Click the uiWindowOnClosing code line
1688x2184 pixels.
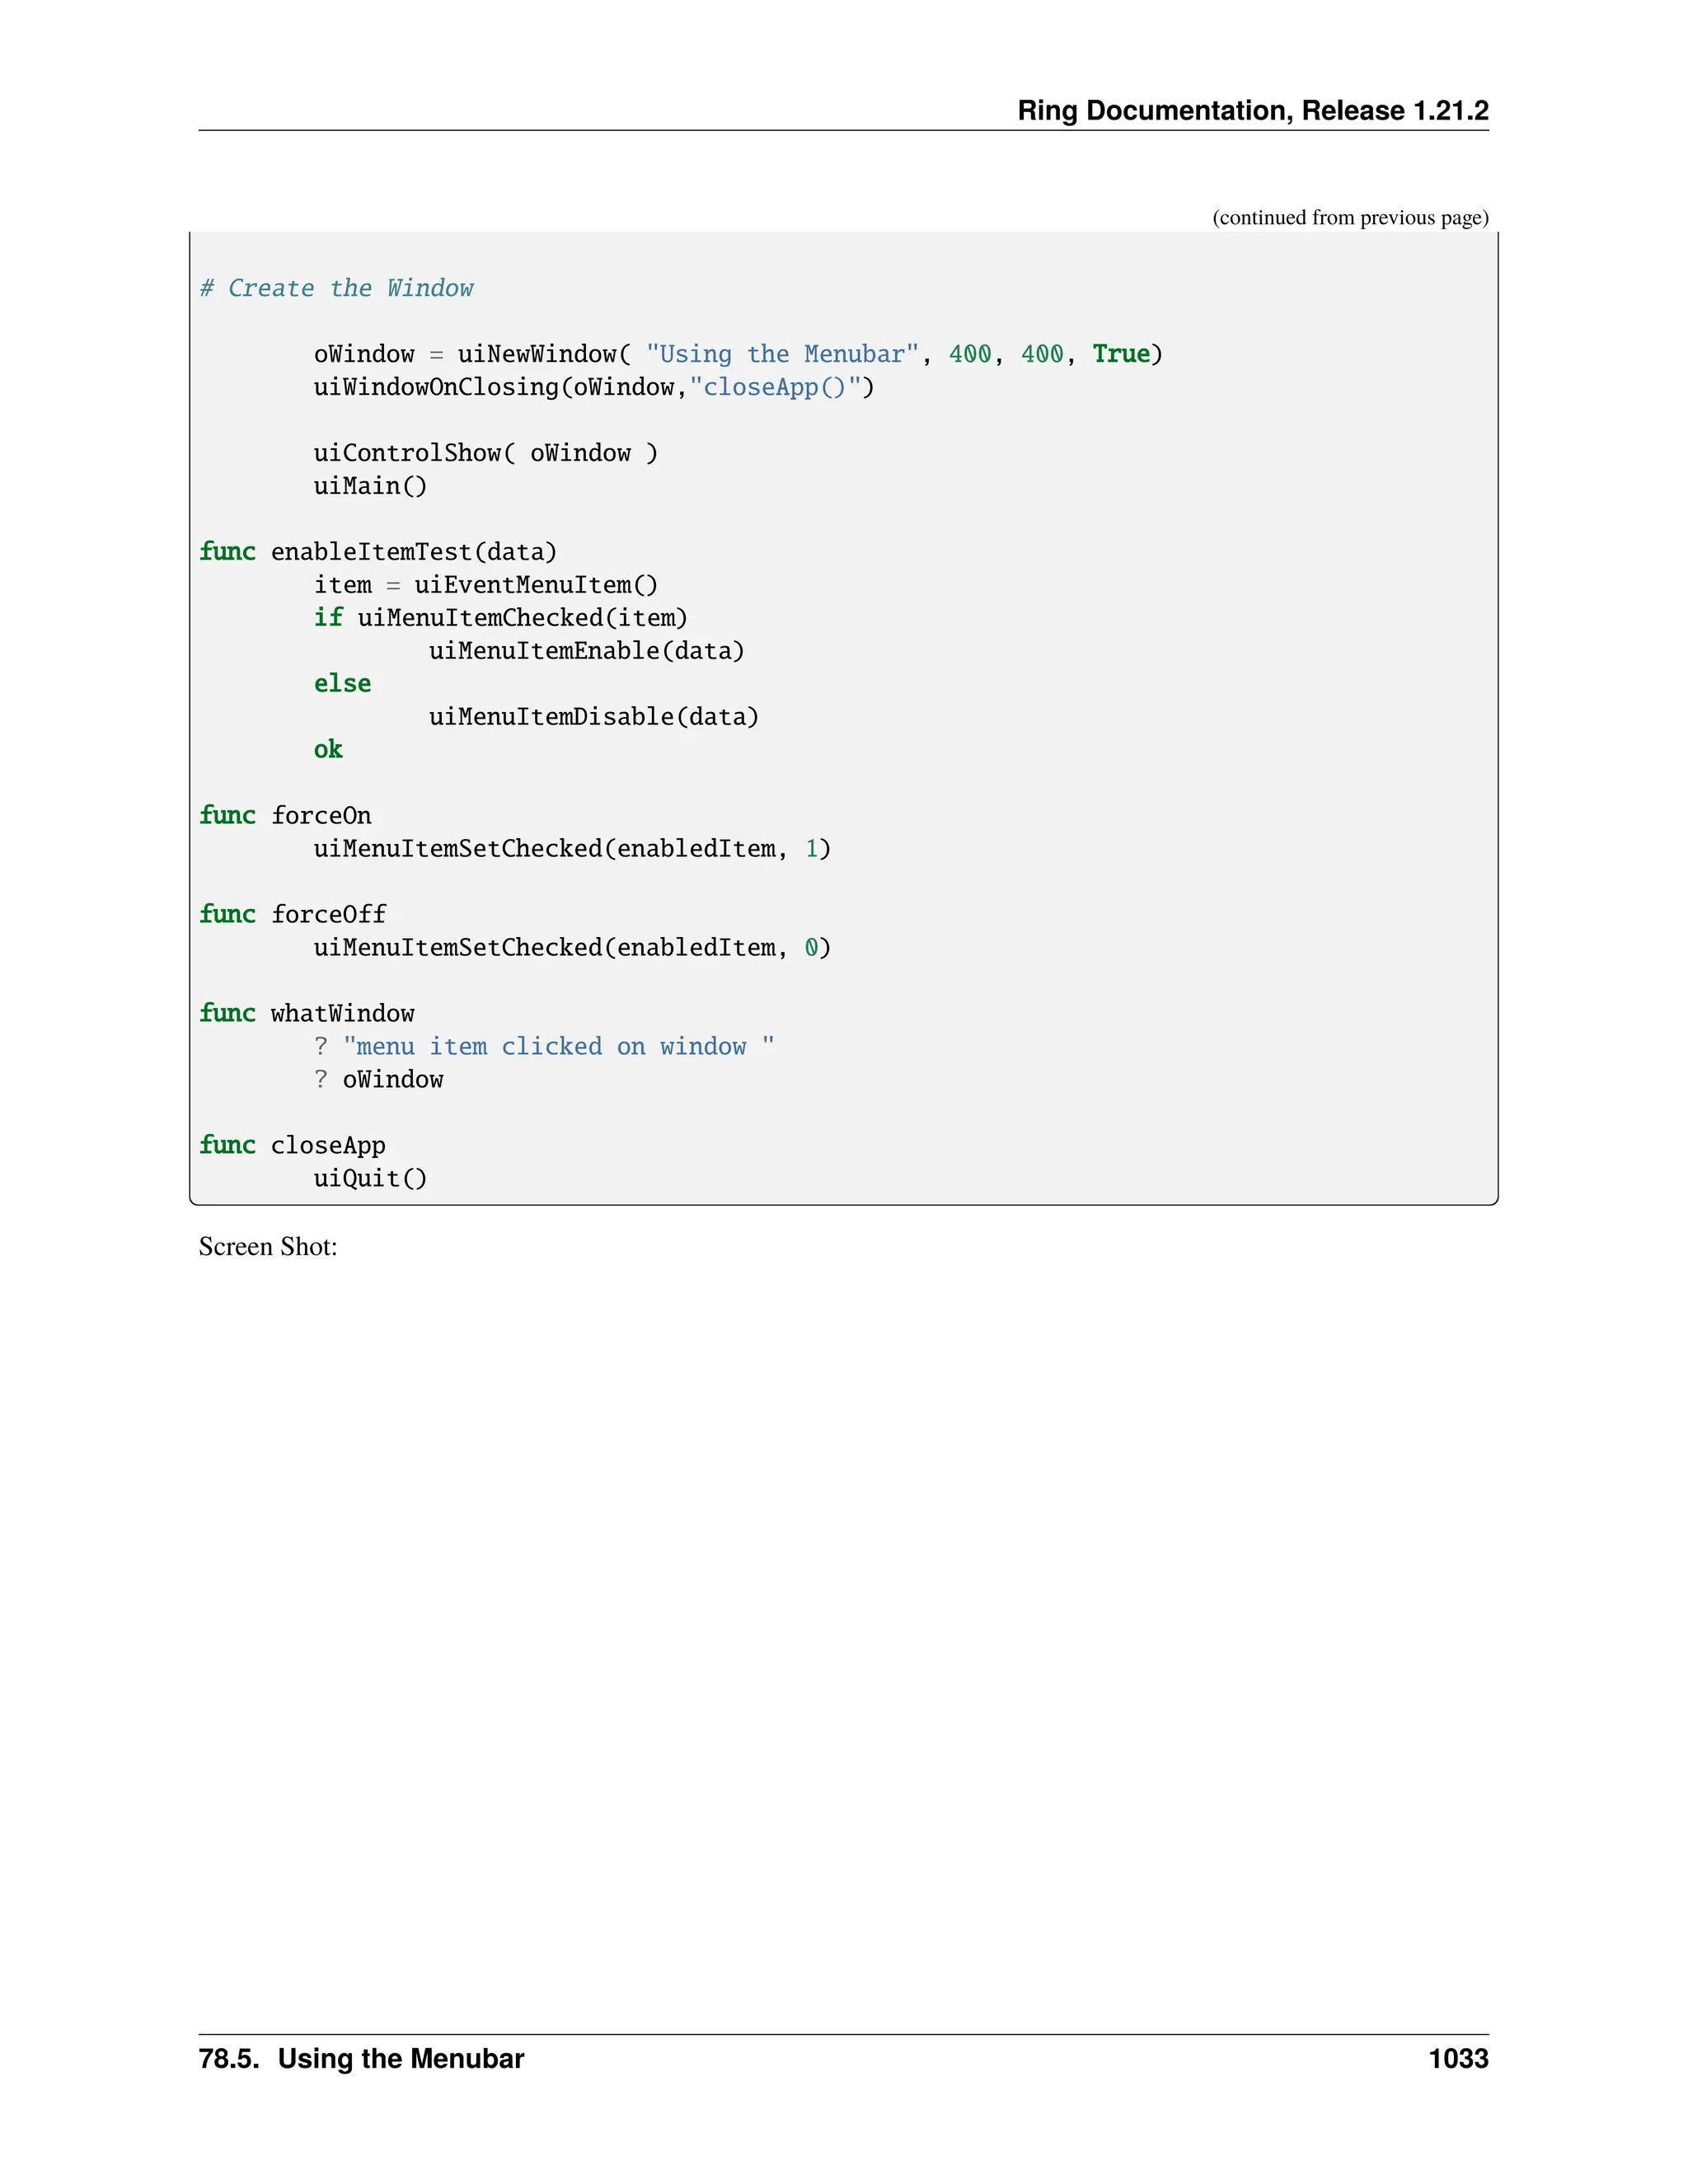[x=593, y=387]
